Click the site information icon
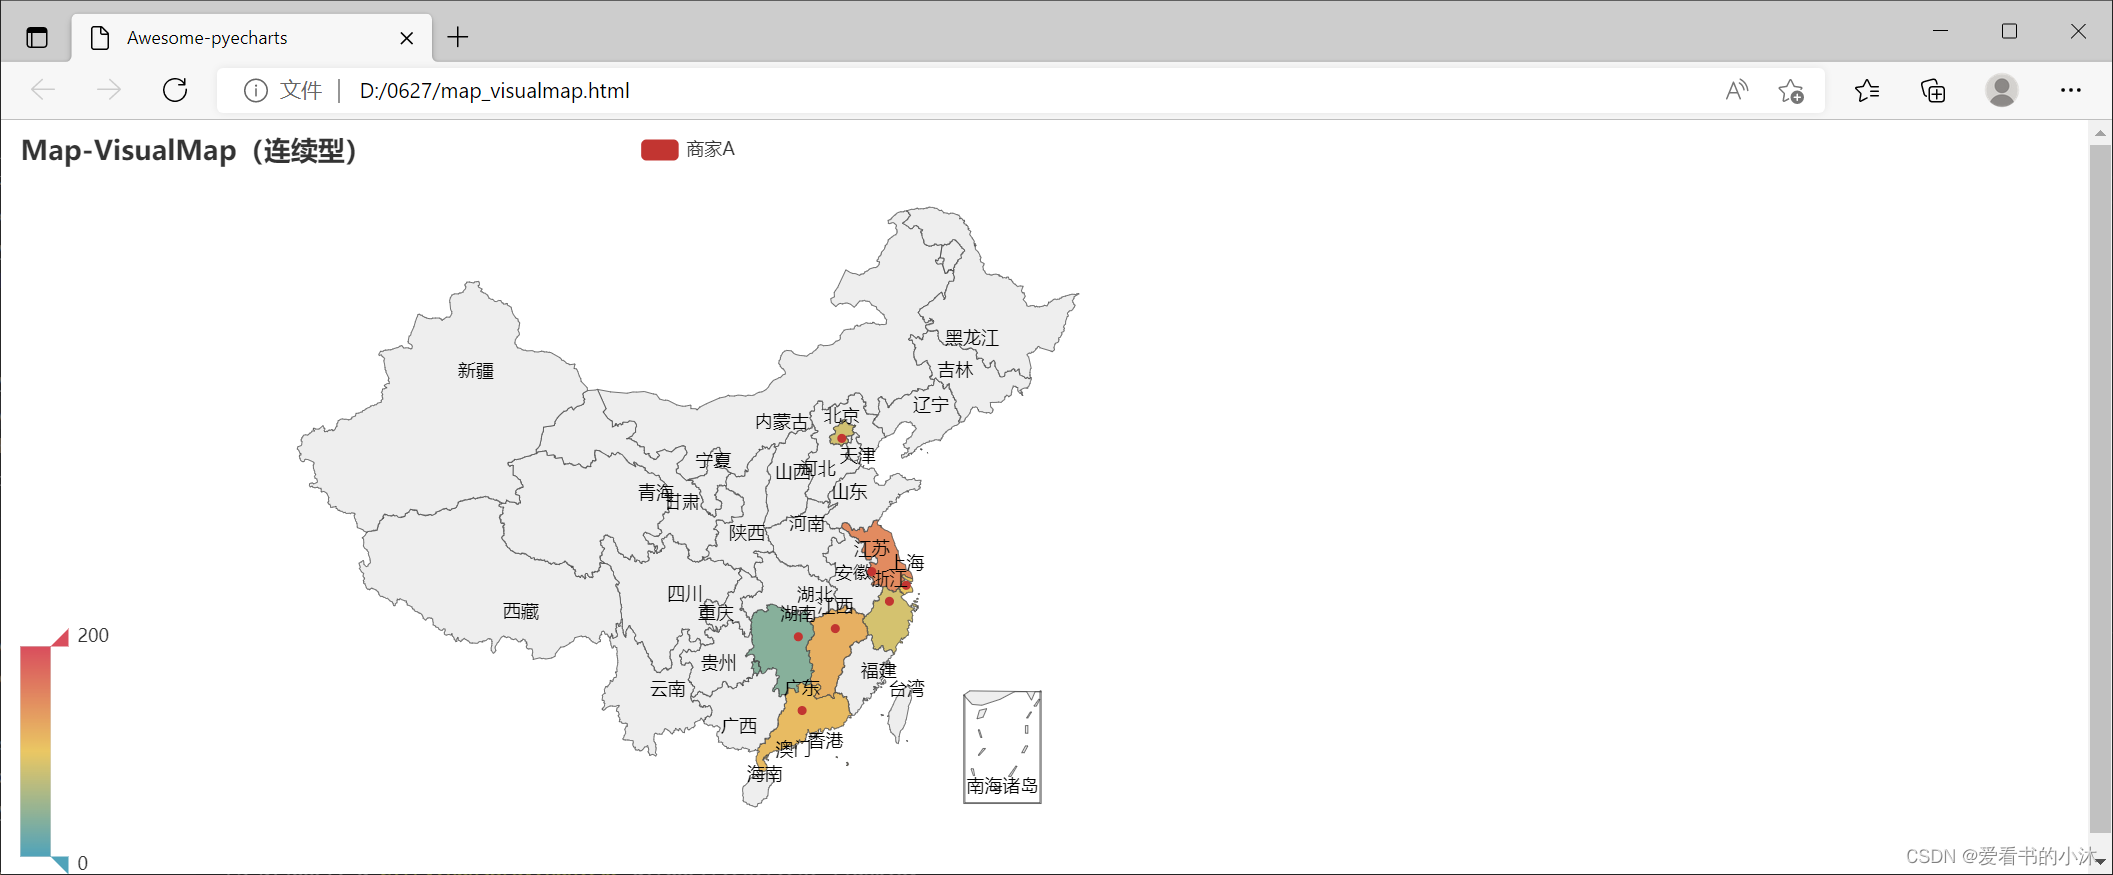Screen dimensions: 2113x875 256,91
